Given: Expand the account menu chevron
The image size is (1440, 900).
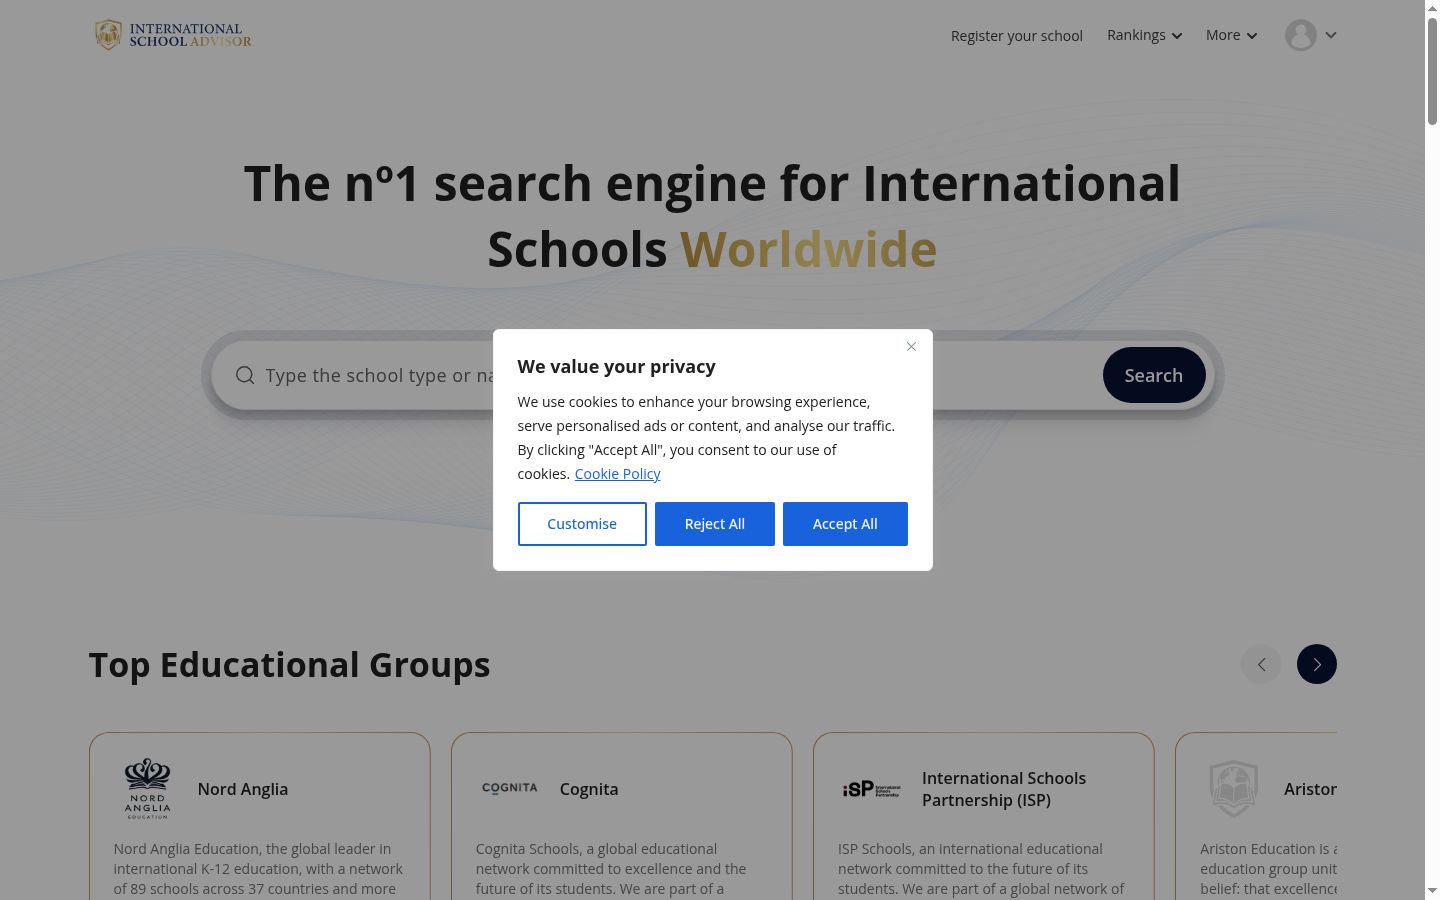Looking at the screenshot, I should pos(1331,35).
